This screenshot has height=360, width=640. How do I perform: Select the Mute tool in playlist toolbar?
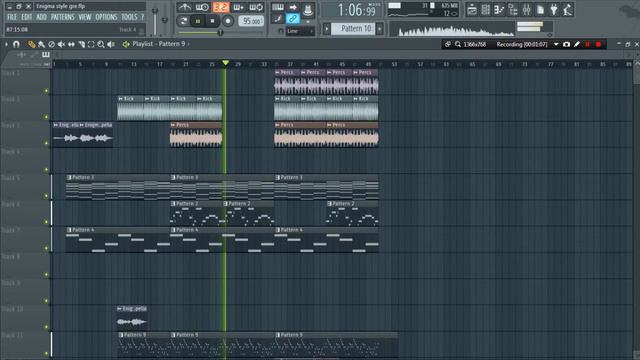[61, 44]
